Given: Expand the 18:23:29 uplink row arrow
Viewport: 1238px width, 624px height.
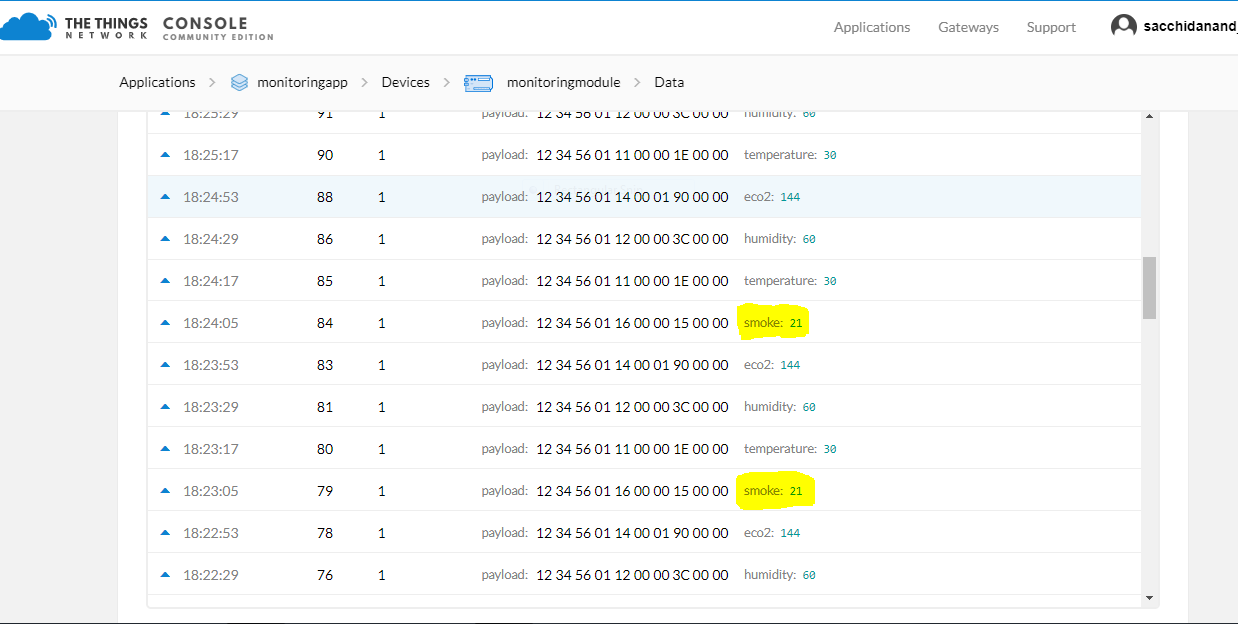Looking at the screenshot, I should point(165,407).
